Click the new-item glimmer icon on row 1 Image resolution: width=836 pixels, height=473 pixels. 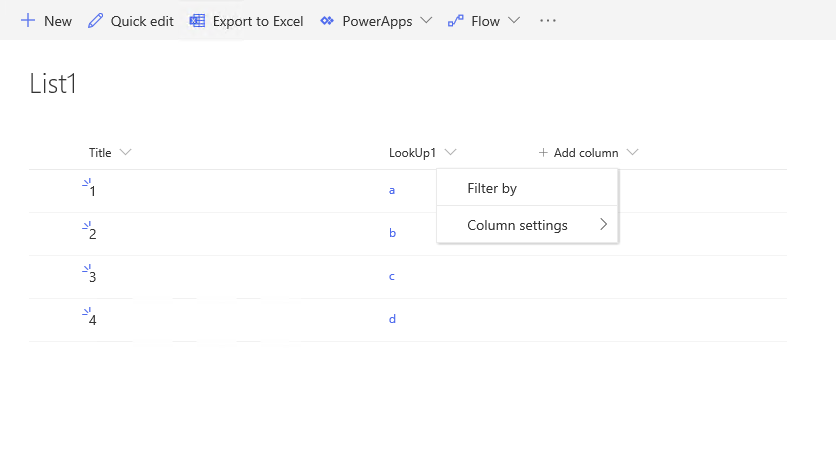click(87, 183)
